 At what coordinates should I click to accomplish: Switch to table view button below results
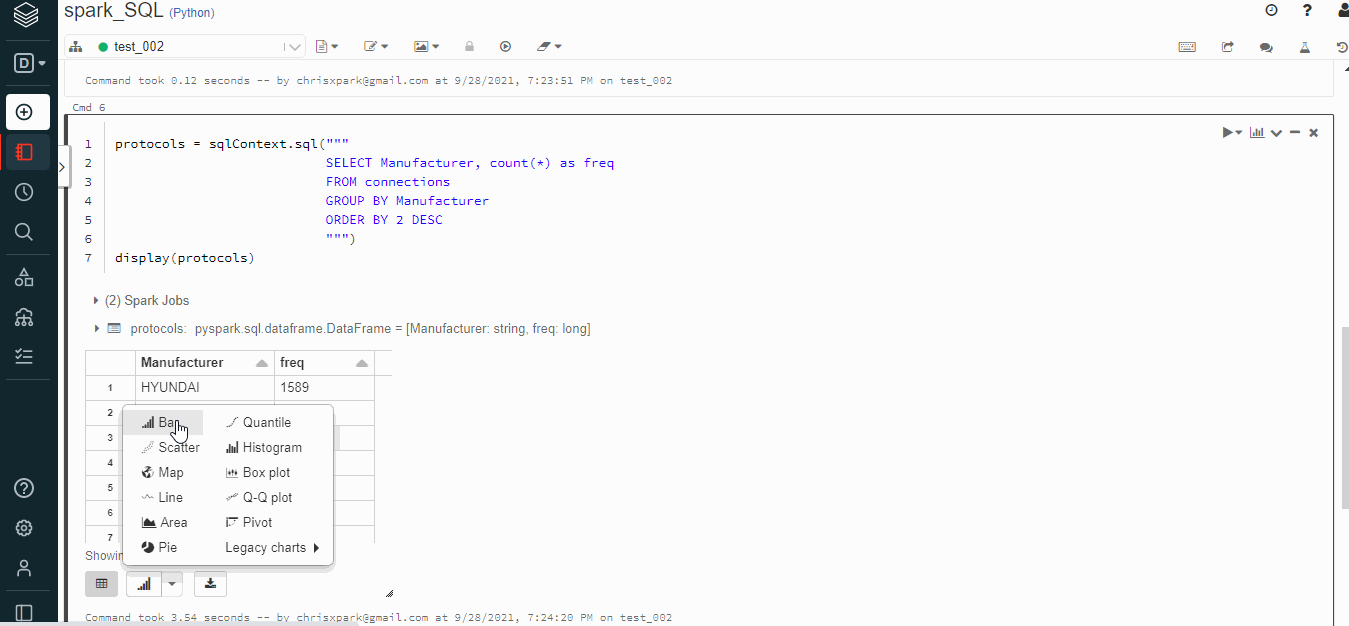click(x=101, y=583)
